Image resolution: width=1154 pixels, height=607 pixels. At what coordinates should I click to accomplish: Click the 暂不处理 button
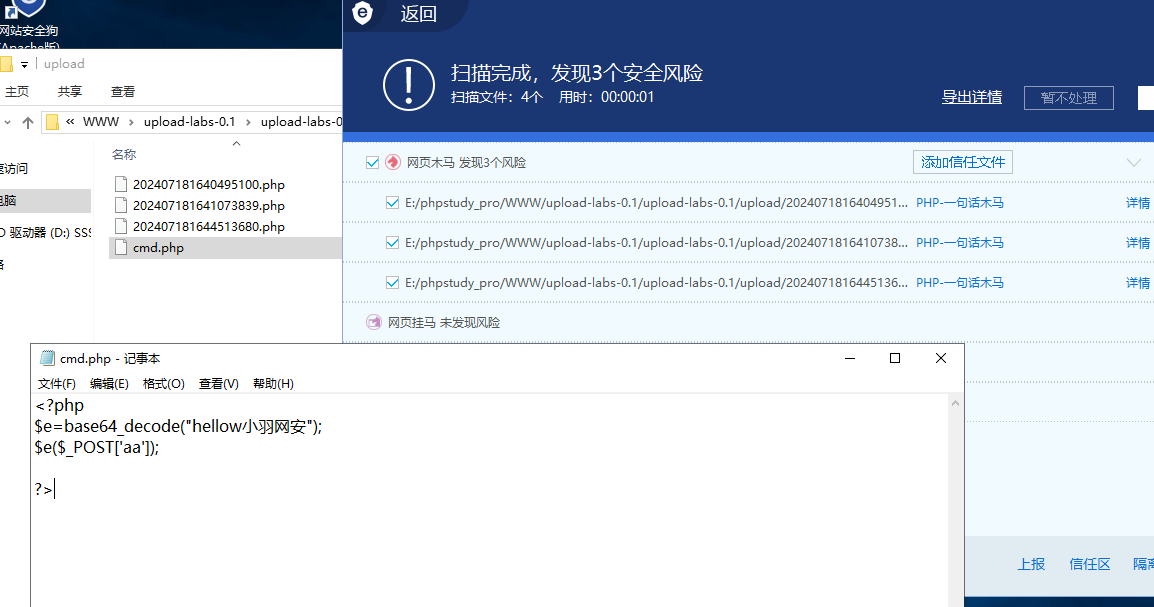point(1068,97)
